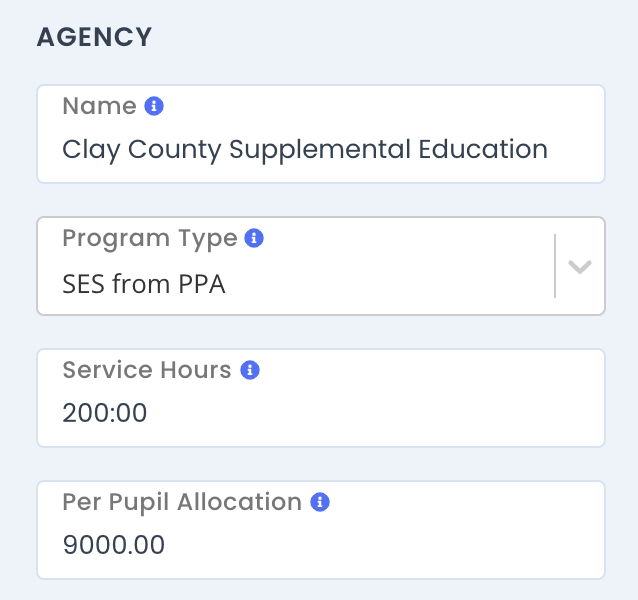638x600 pixels.
Task: Open the Program Type combo box
Action: click(321, 266)
